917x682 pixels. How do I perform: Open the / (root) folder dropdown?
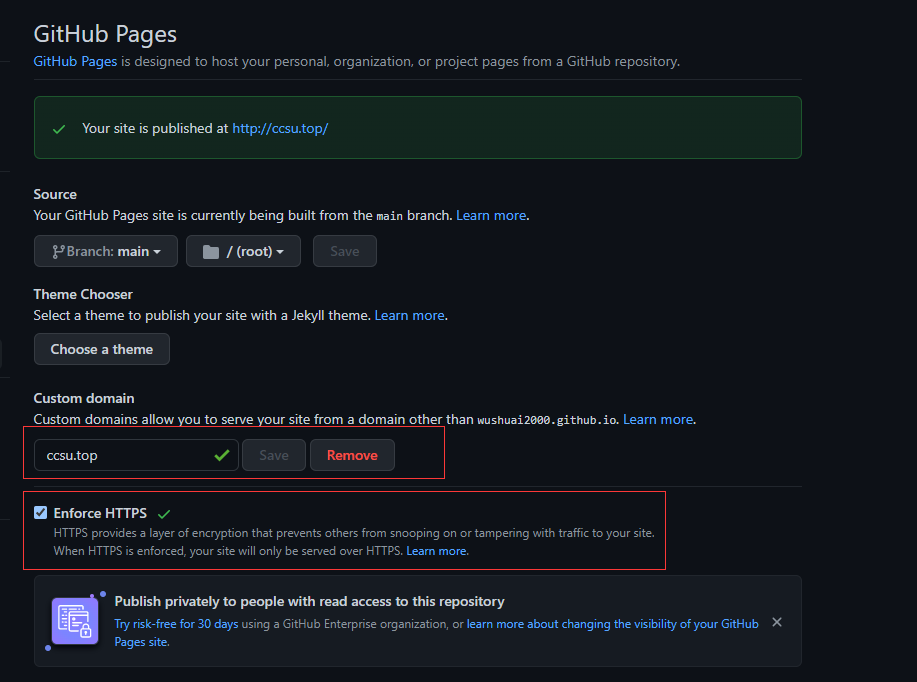(x=243, y=252)
